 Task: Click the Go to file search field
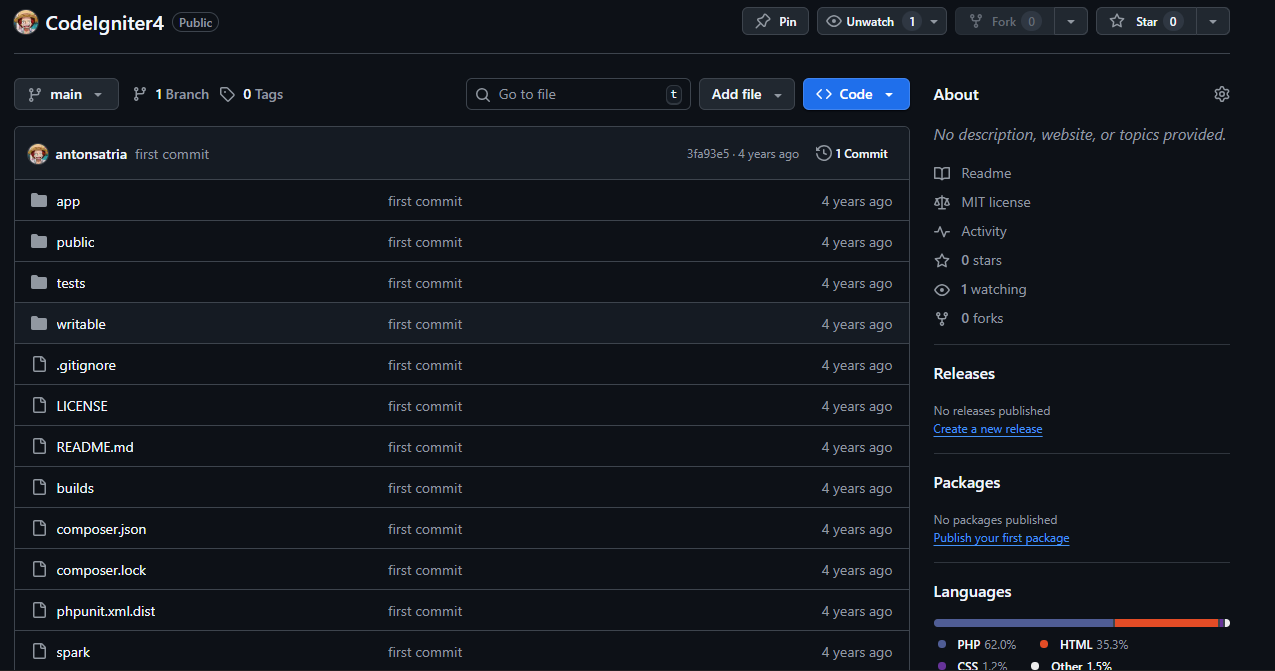(x=578, y=94)
